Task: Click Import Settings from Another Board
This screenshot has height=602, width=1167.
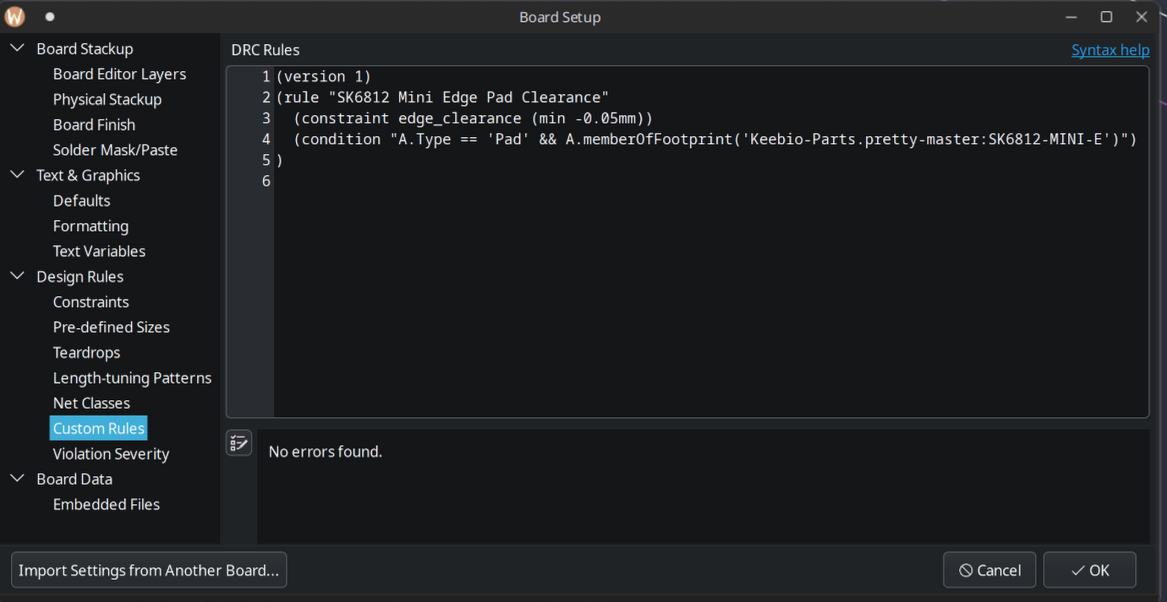Action: pos(149,570)
